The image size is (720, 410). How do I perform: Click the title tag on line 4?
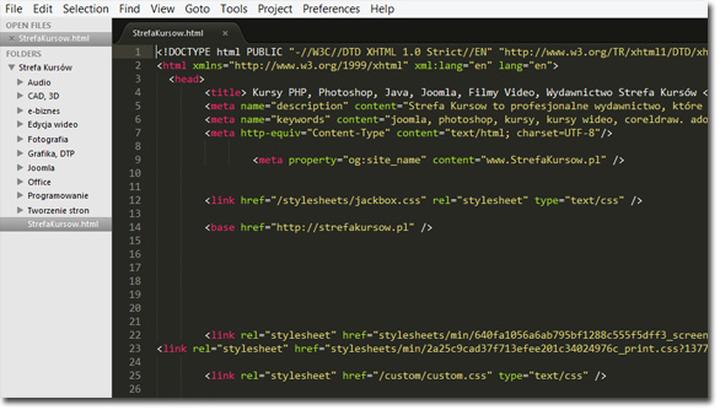coord(225,92)
